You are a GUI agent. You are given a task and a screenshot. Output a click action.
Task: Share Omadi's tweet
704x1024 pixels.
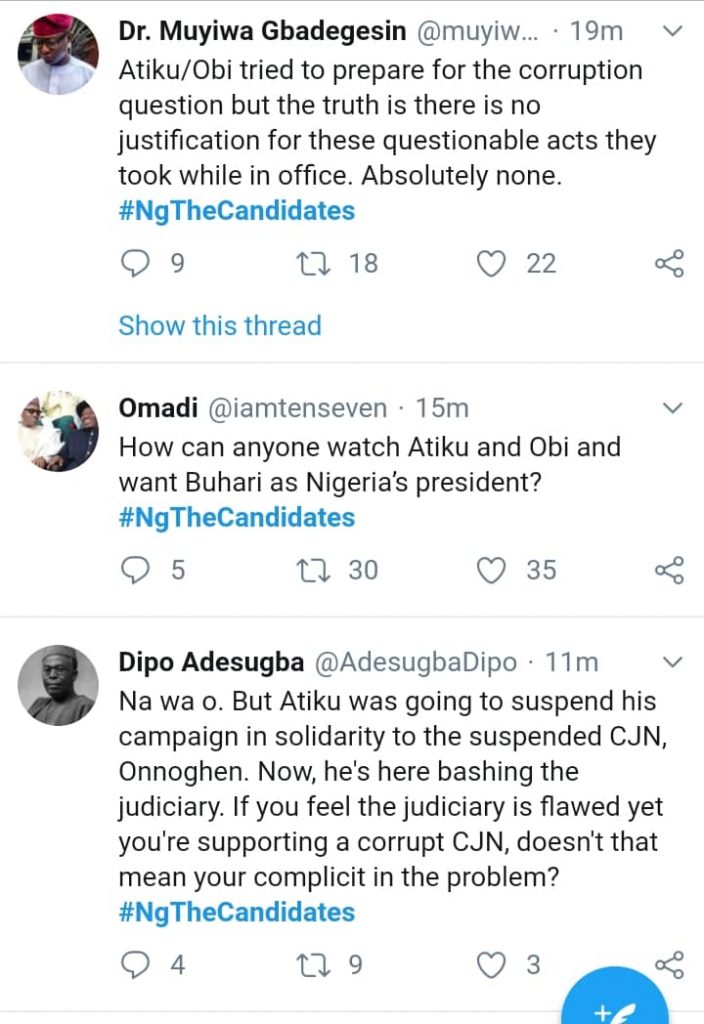(669, 570)
